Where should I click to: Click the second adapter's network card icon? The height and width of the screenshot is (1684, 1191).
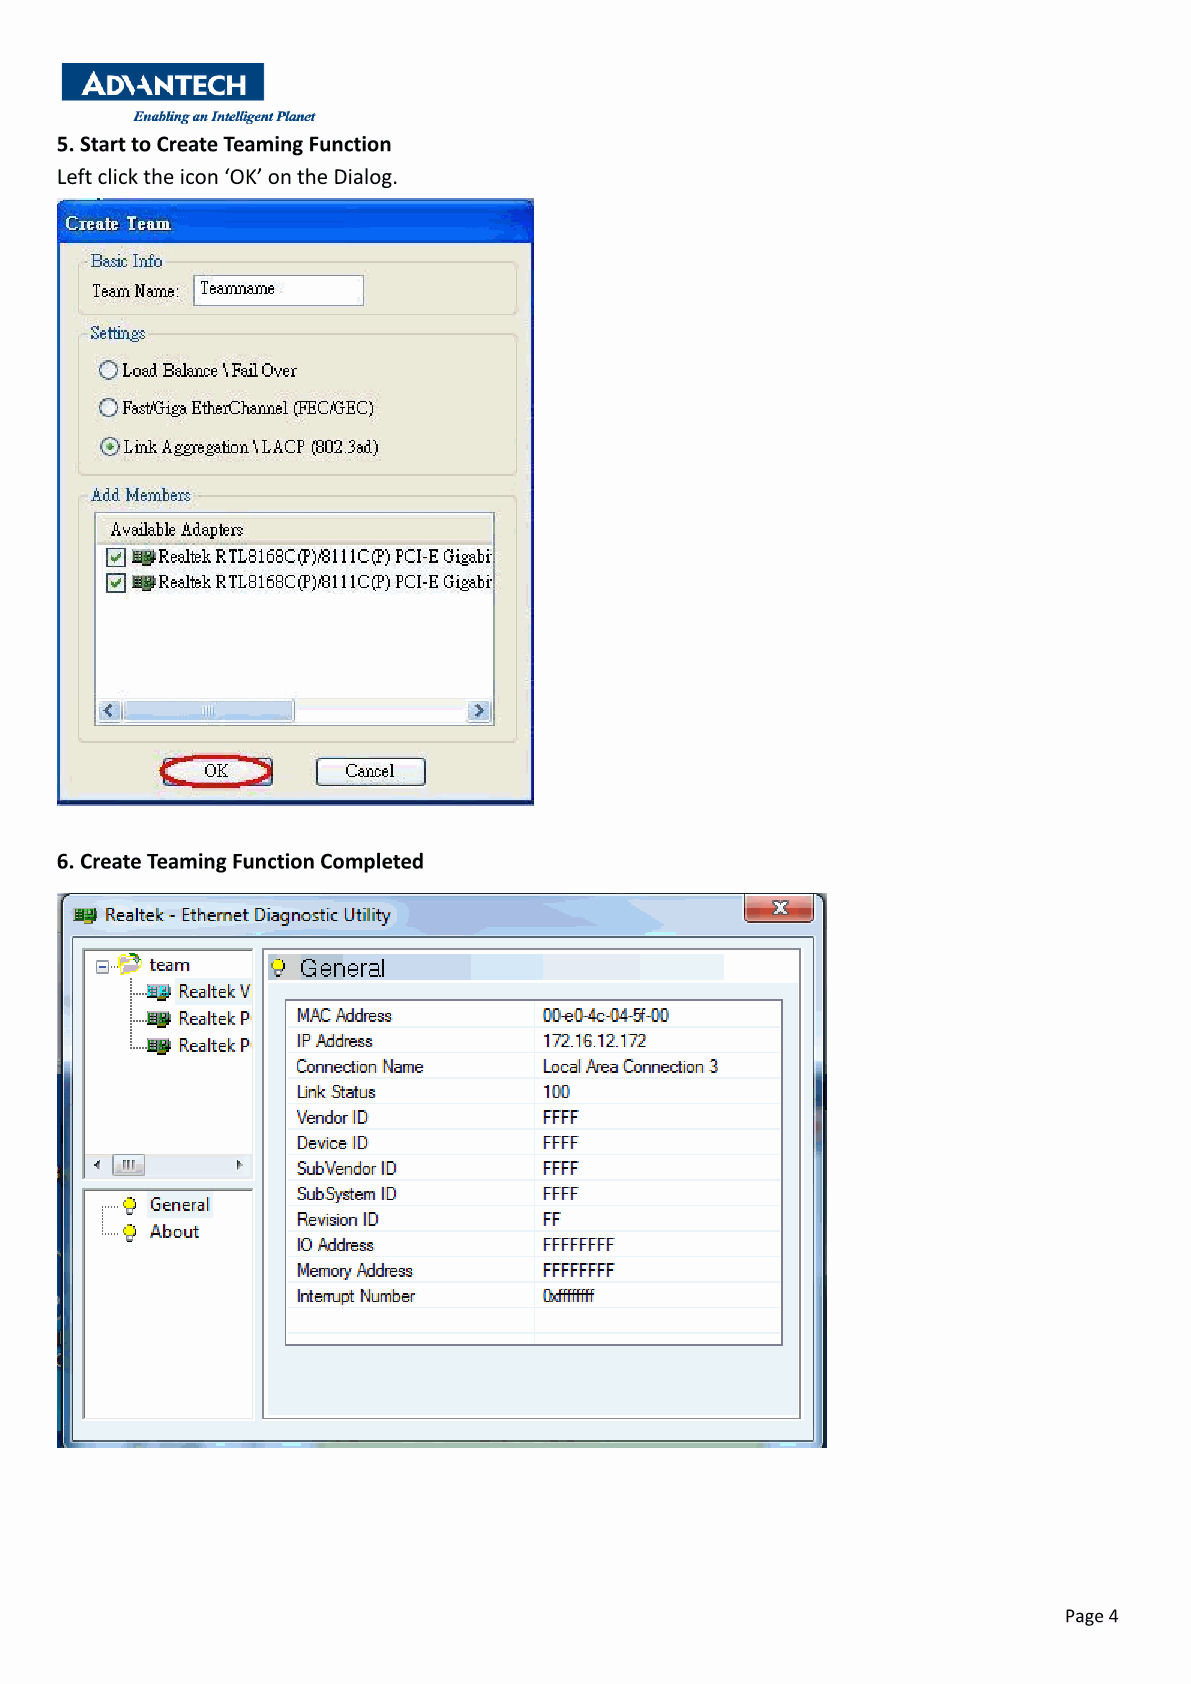(143, 582)
